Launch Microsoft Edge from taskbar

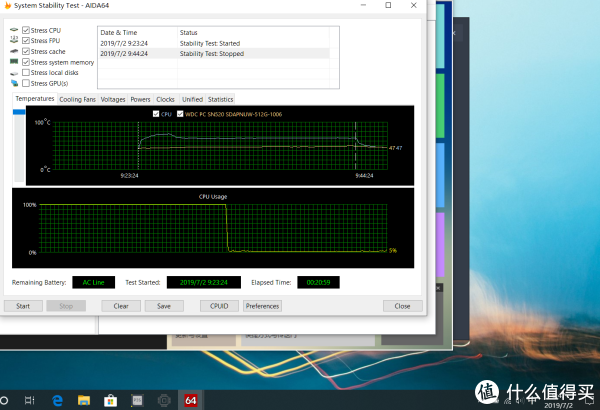pyautogui.click(x=59, y=401)
